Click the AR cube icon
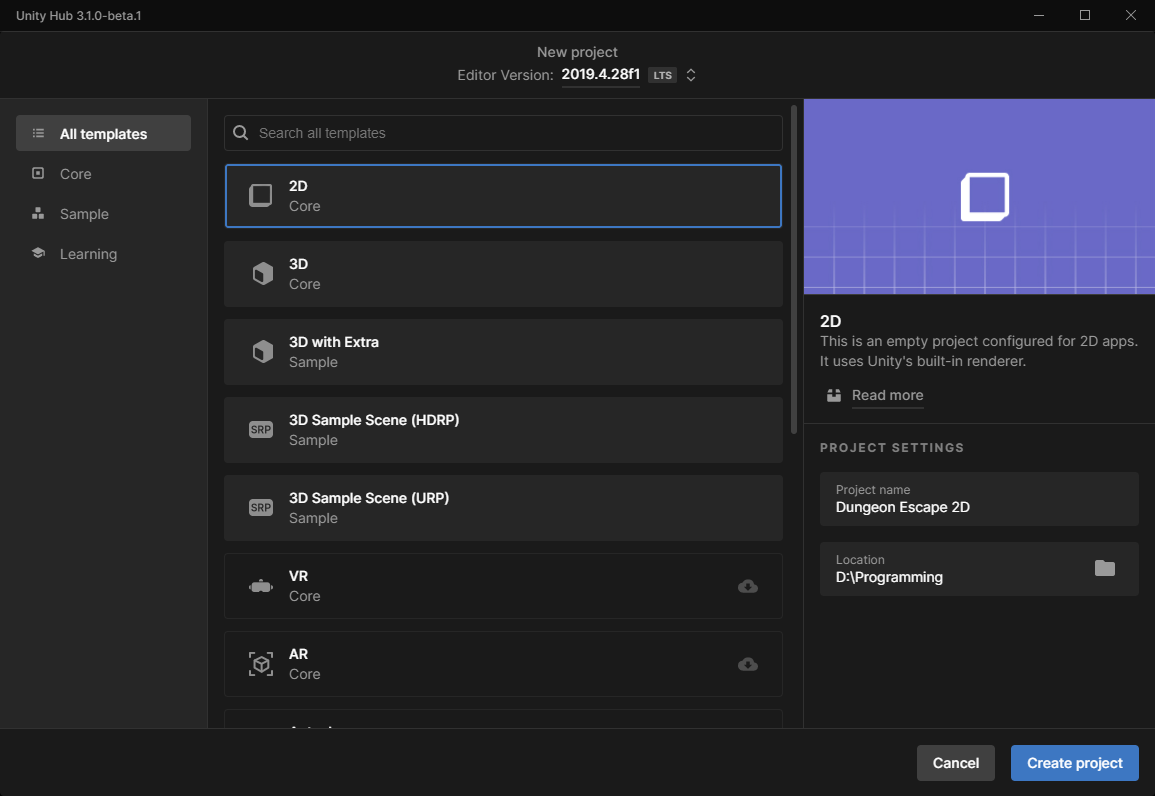The image size is (1155, 796). [261, 664]
